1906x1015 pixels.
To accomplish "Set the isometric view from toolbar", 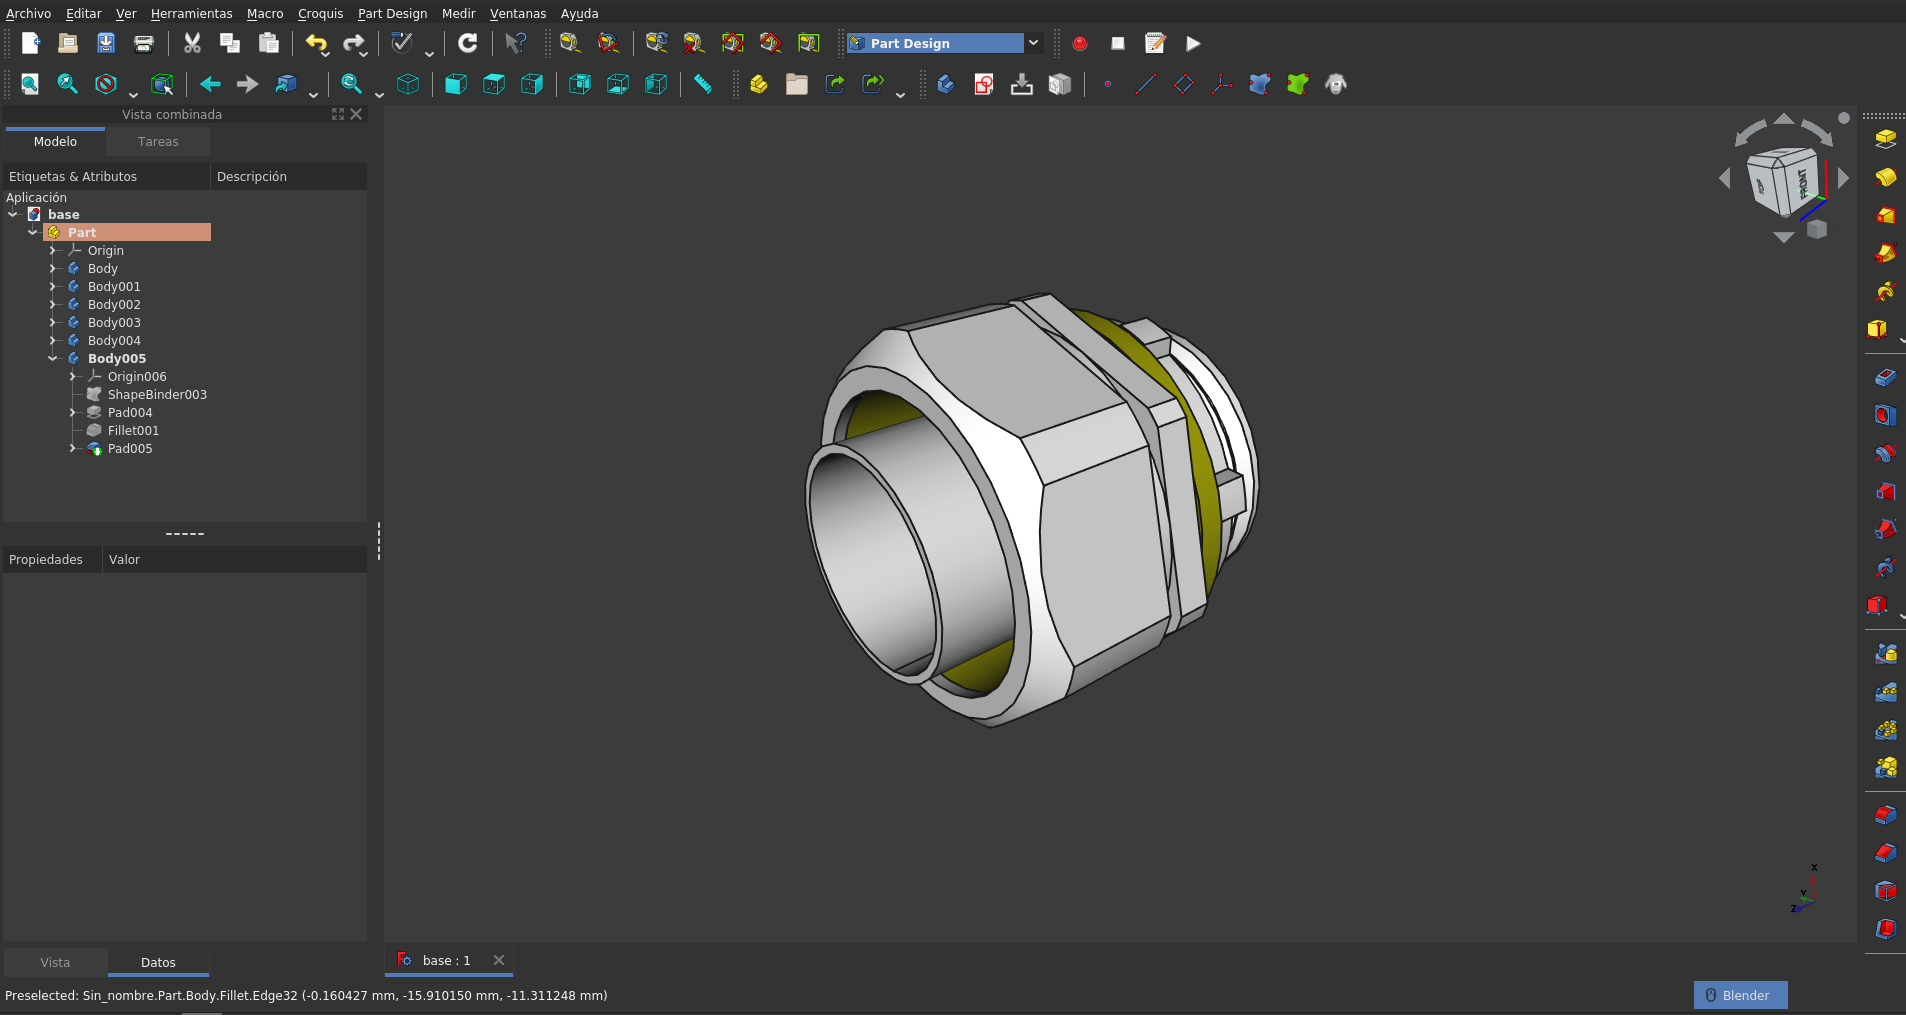I will click(x=408, y=85).
